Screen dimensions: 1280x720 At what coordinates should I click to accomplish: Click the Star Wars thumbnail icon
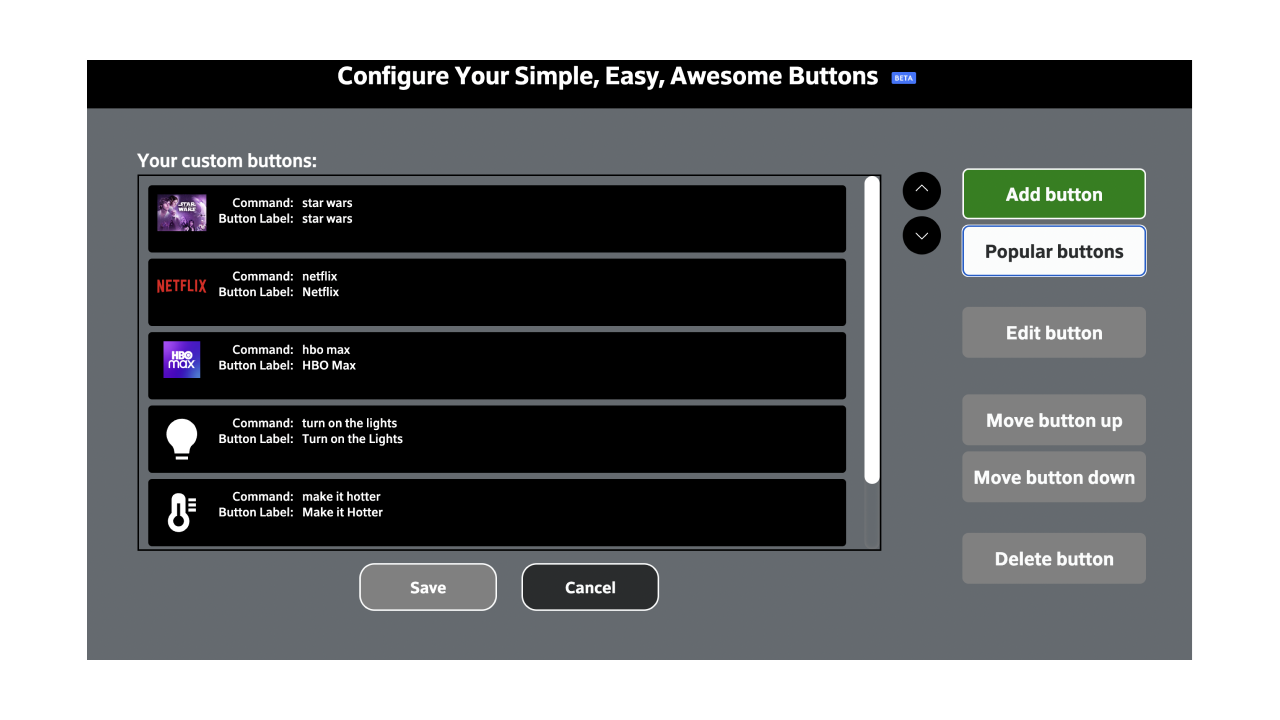tap(182, 212)
